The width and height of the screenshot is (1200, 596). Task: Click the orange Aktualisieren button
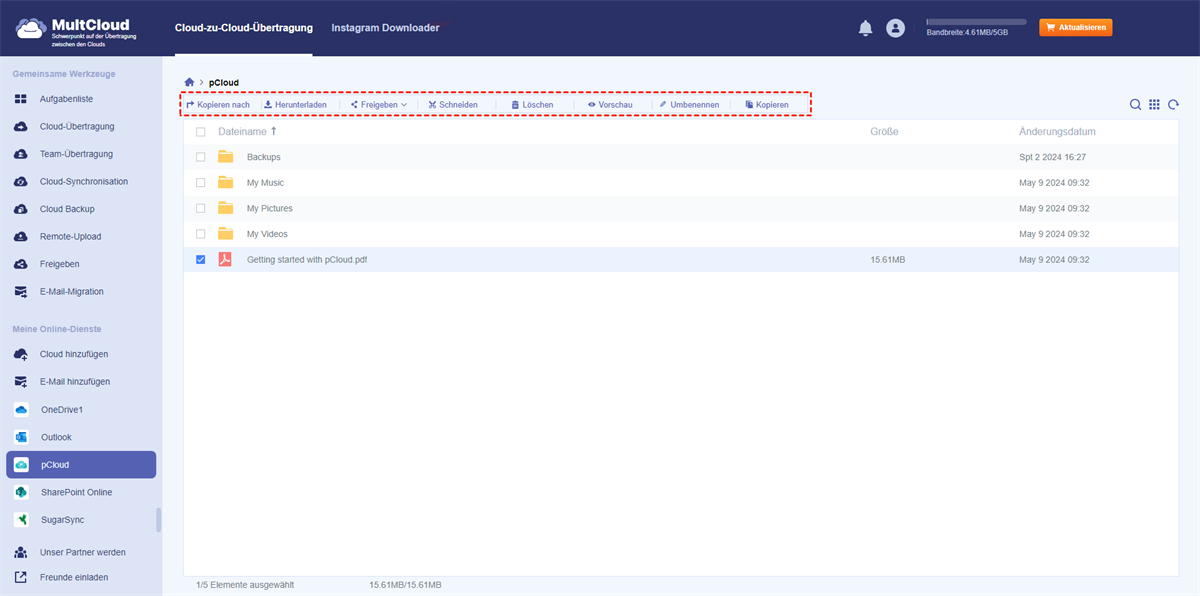[1076, 27]
